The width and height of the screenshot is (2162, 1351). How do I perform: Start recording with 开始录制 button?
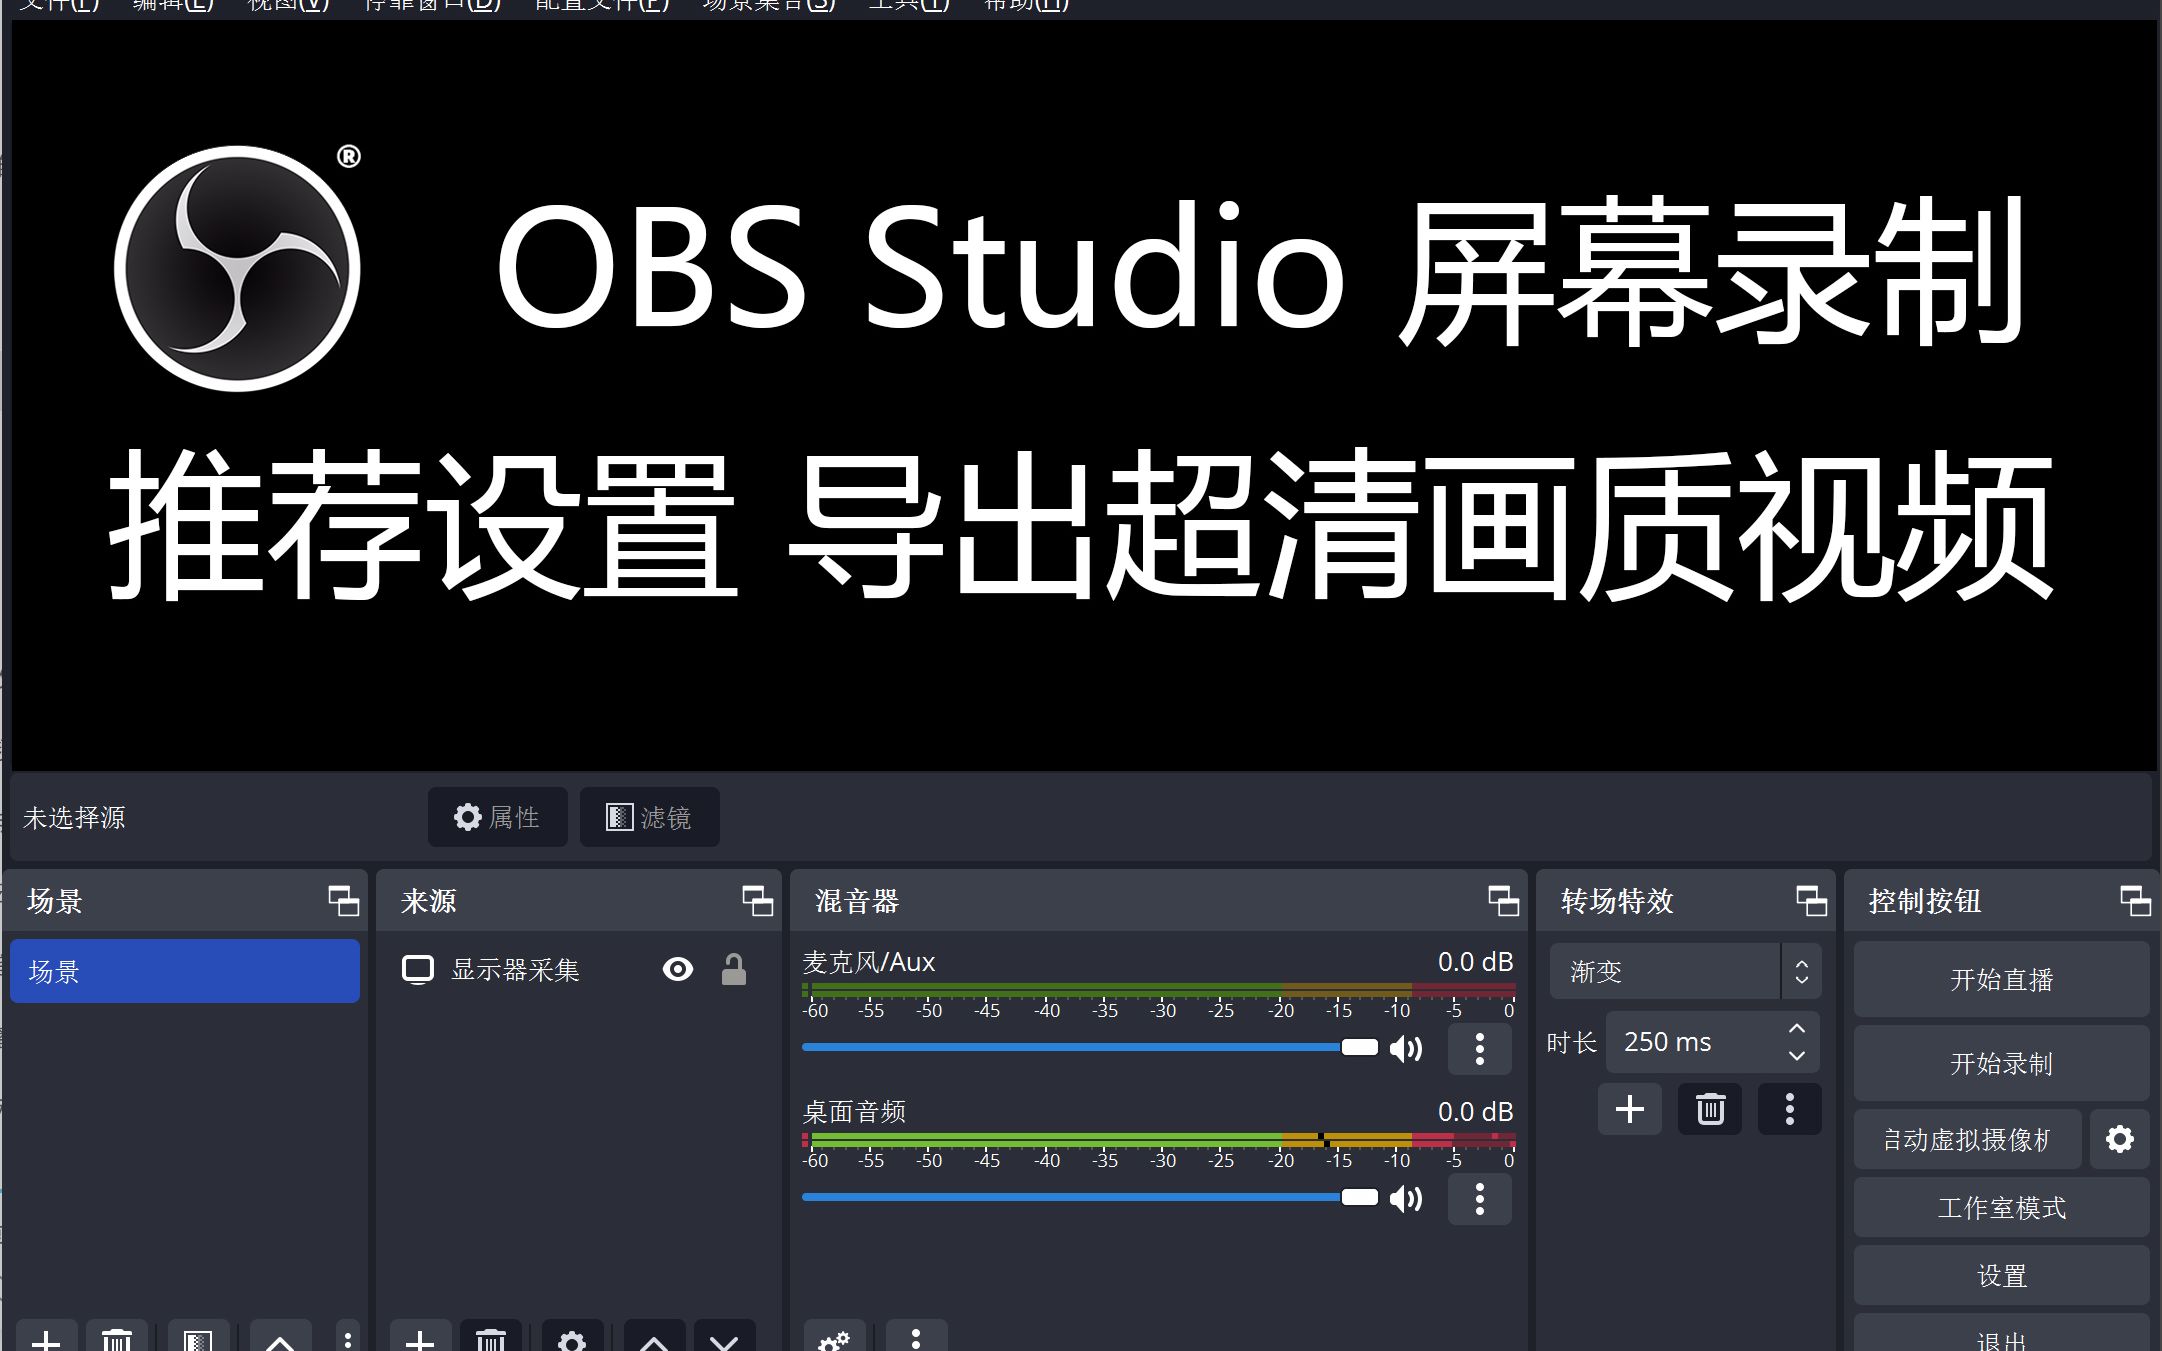click(2001, 1063)
